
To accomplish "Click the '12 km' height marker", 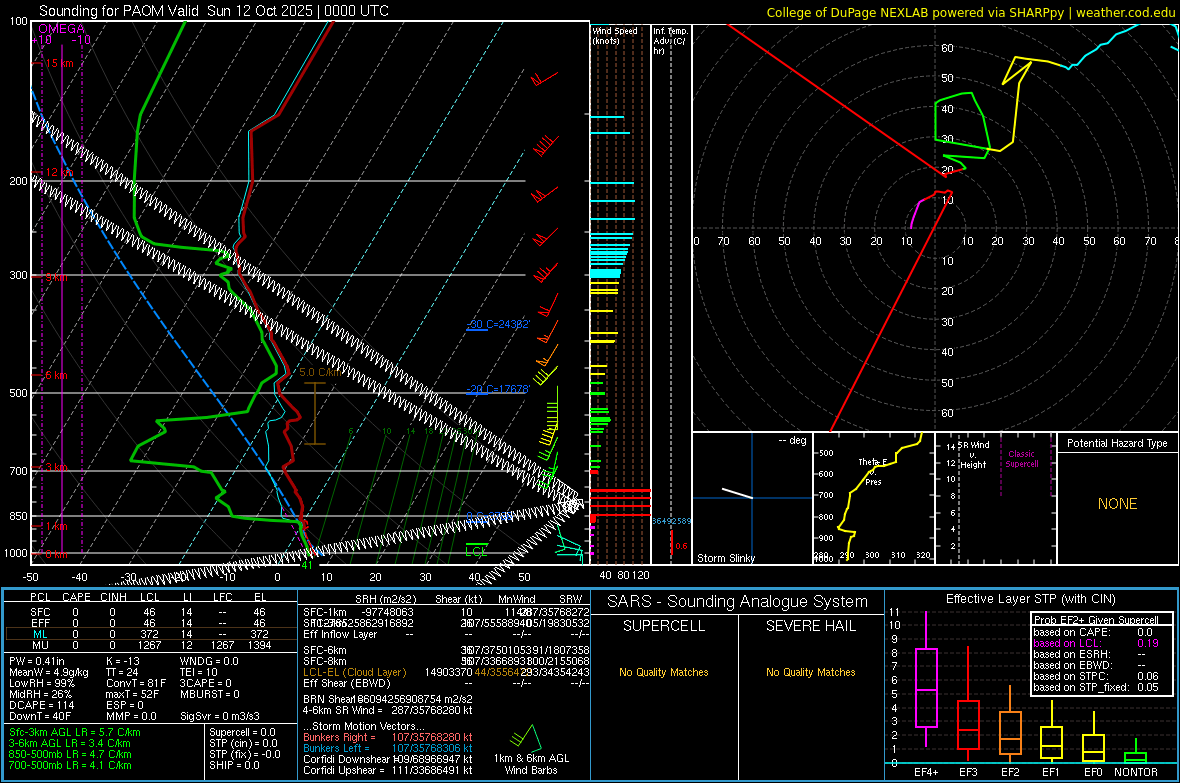I will (59, 172).
